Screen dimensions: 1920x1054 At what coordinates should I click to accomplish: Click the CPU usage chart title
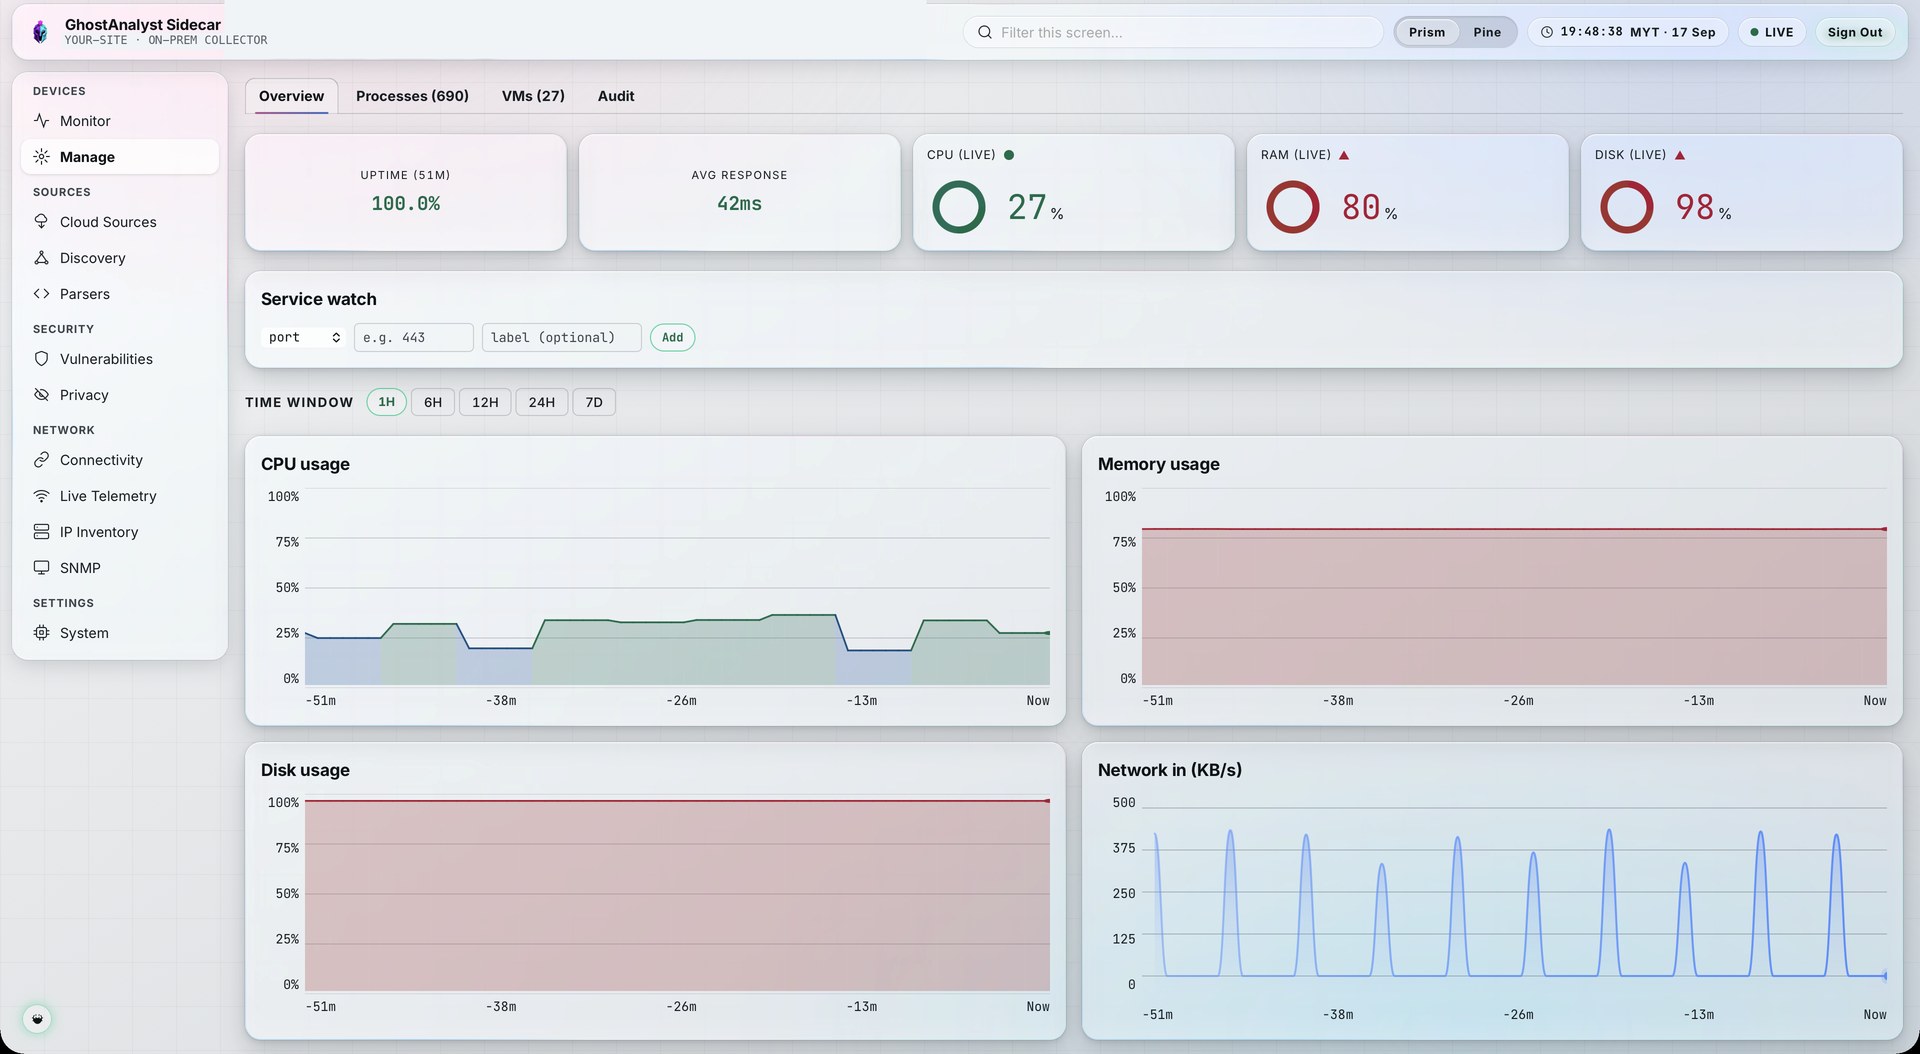click(305, 464)
